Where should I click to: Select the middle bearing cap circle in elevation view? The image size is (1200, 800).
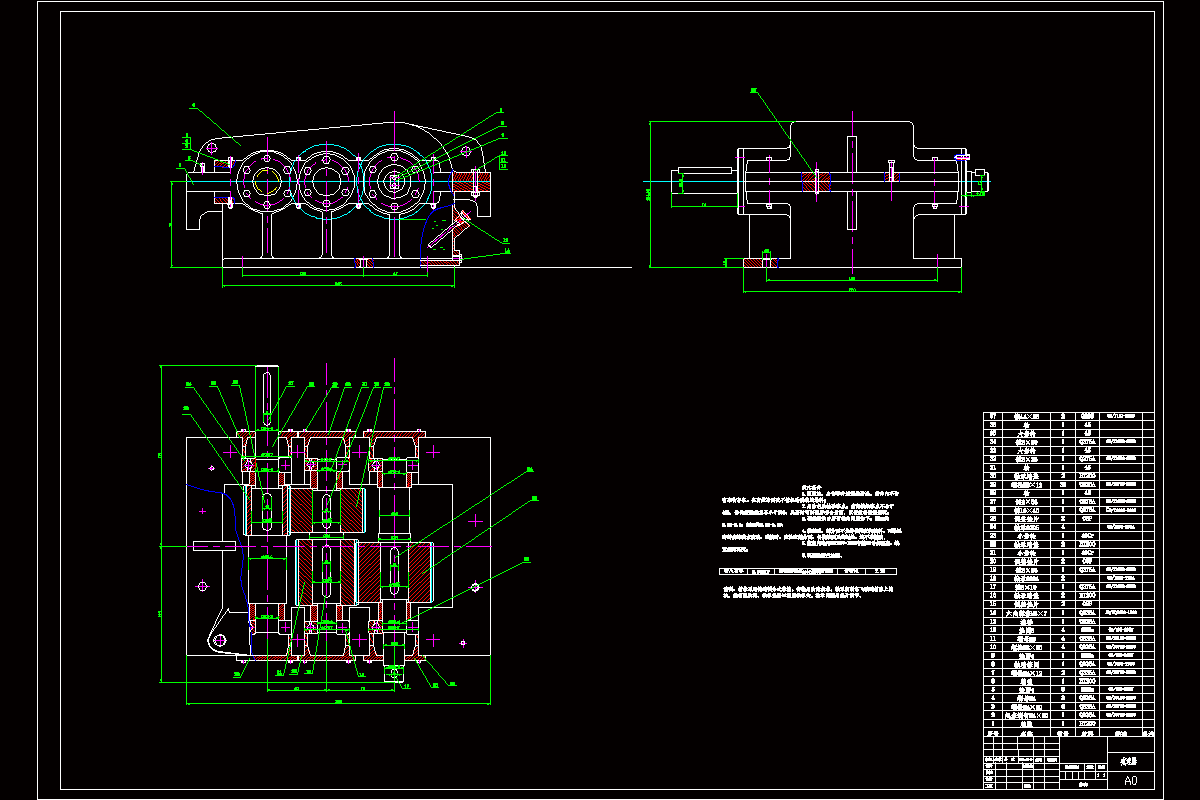coord(327,181)
